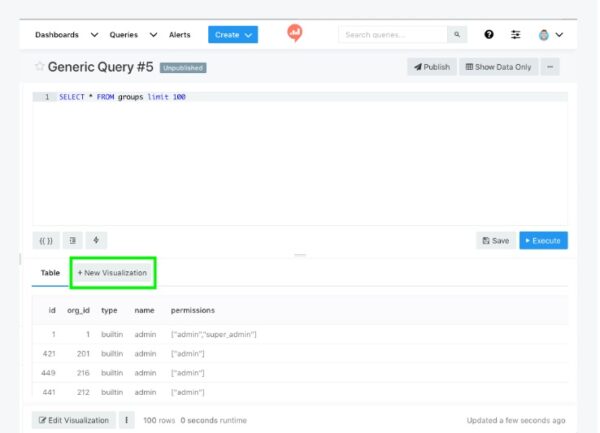Sort by the id column header
The width and height of the screenshot is (600, 433).
coord(52,310)
